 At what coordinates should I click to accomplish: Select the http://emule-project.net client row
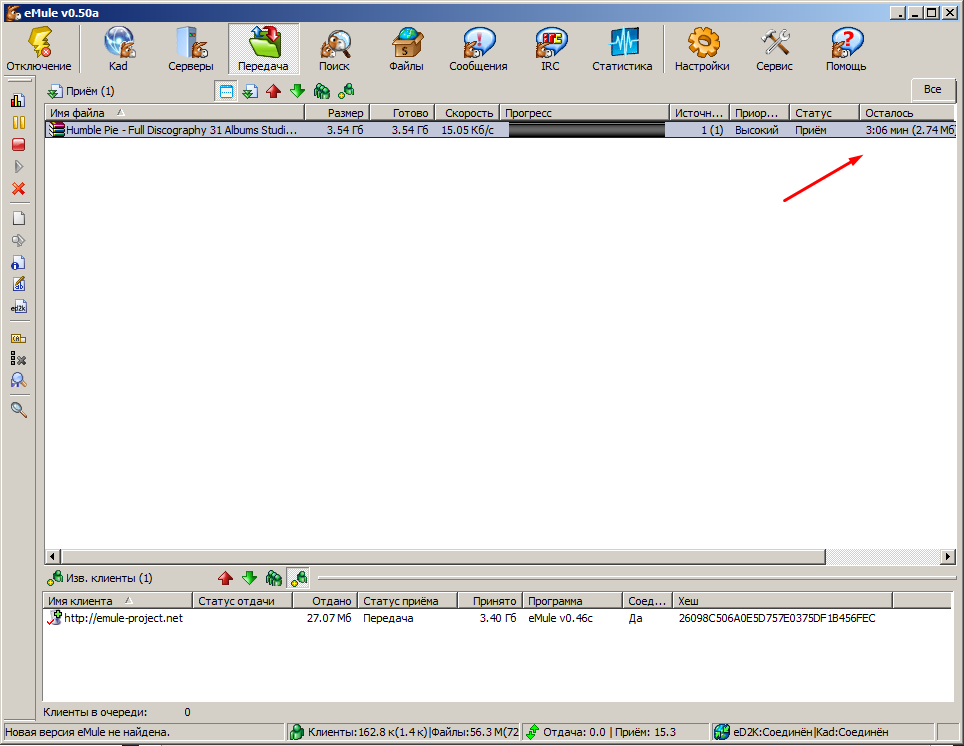[498, 618]
